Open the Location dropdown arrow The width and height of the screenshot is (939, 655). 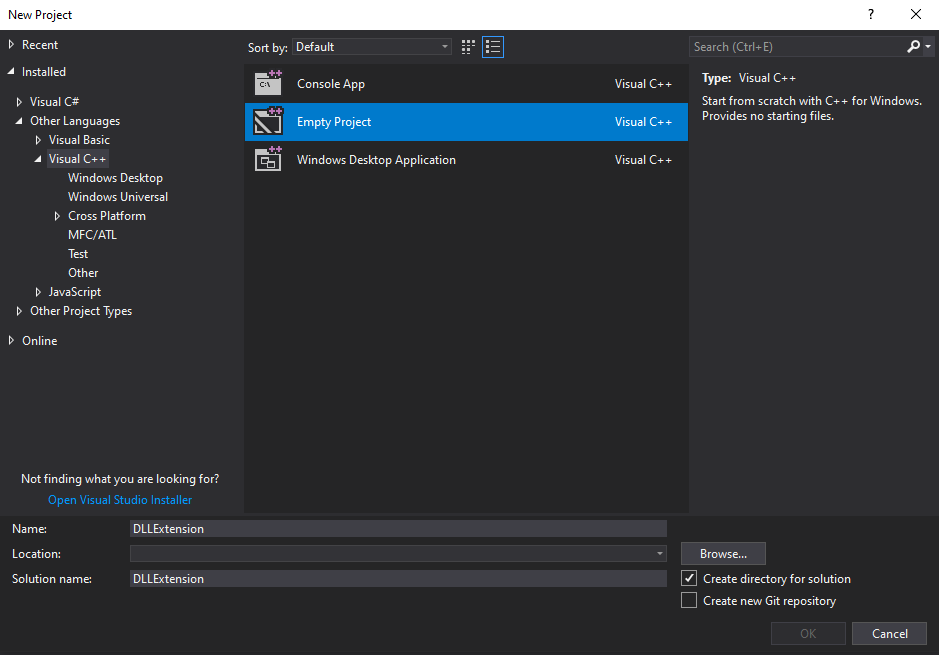[659, 553]
